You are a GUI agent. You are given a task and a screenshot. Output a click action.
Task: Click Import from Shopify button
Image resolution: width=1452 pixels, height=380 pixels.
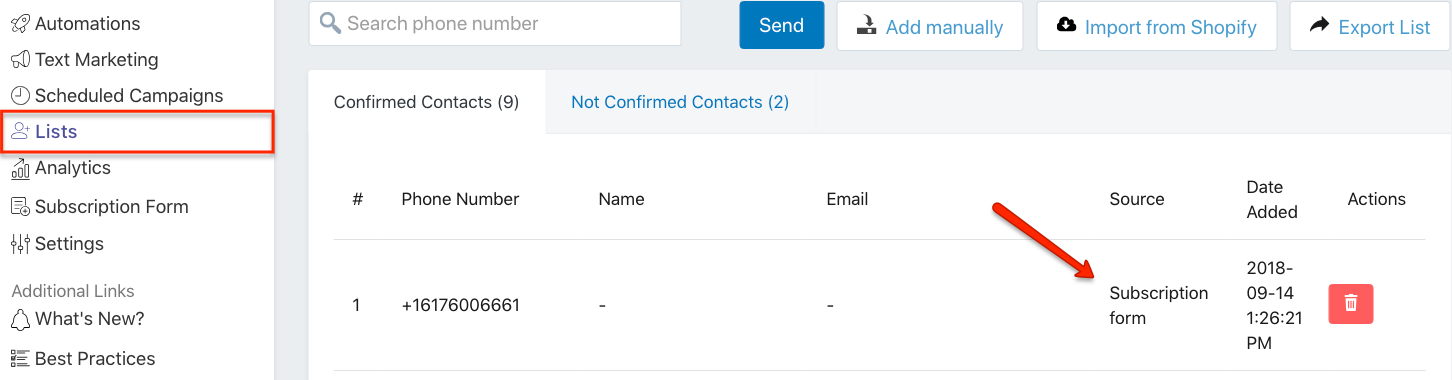pyautogui.click(x=1157, y=26)
